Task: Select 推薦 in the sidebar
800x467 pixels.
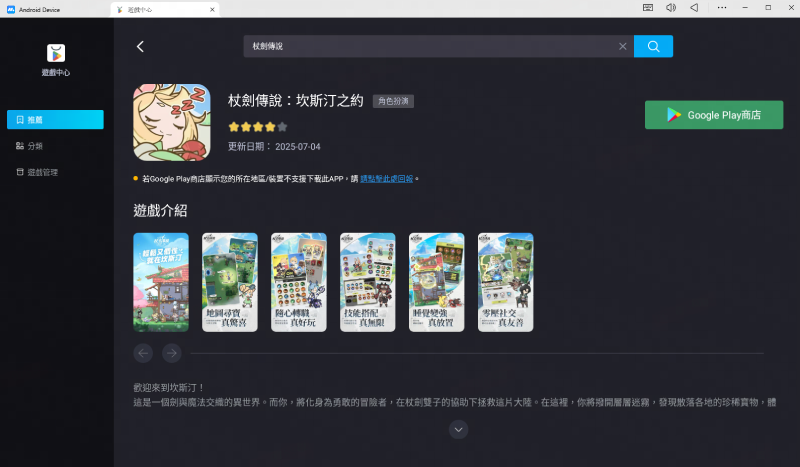Action: [x=55, y=119]
